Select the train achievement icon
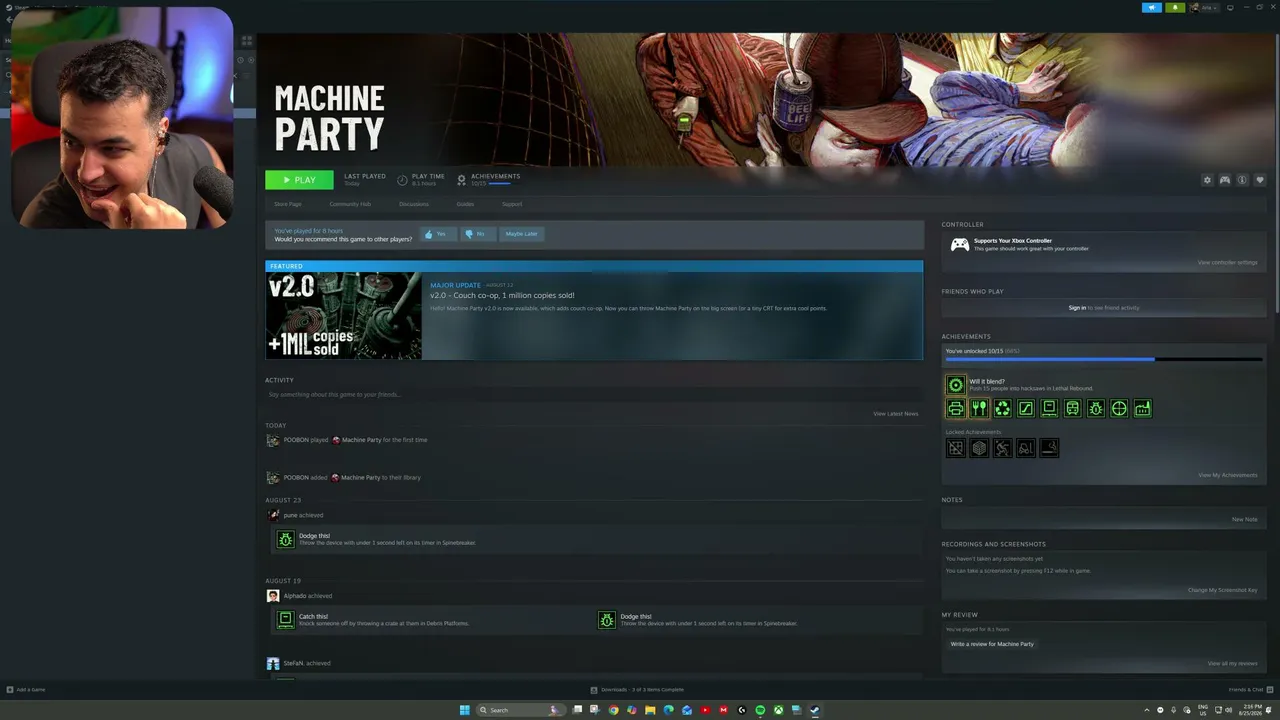The width and height of the screenshot is (1280, 720). click(1072, 408)
